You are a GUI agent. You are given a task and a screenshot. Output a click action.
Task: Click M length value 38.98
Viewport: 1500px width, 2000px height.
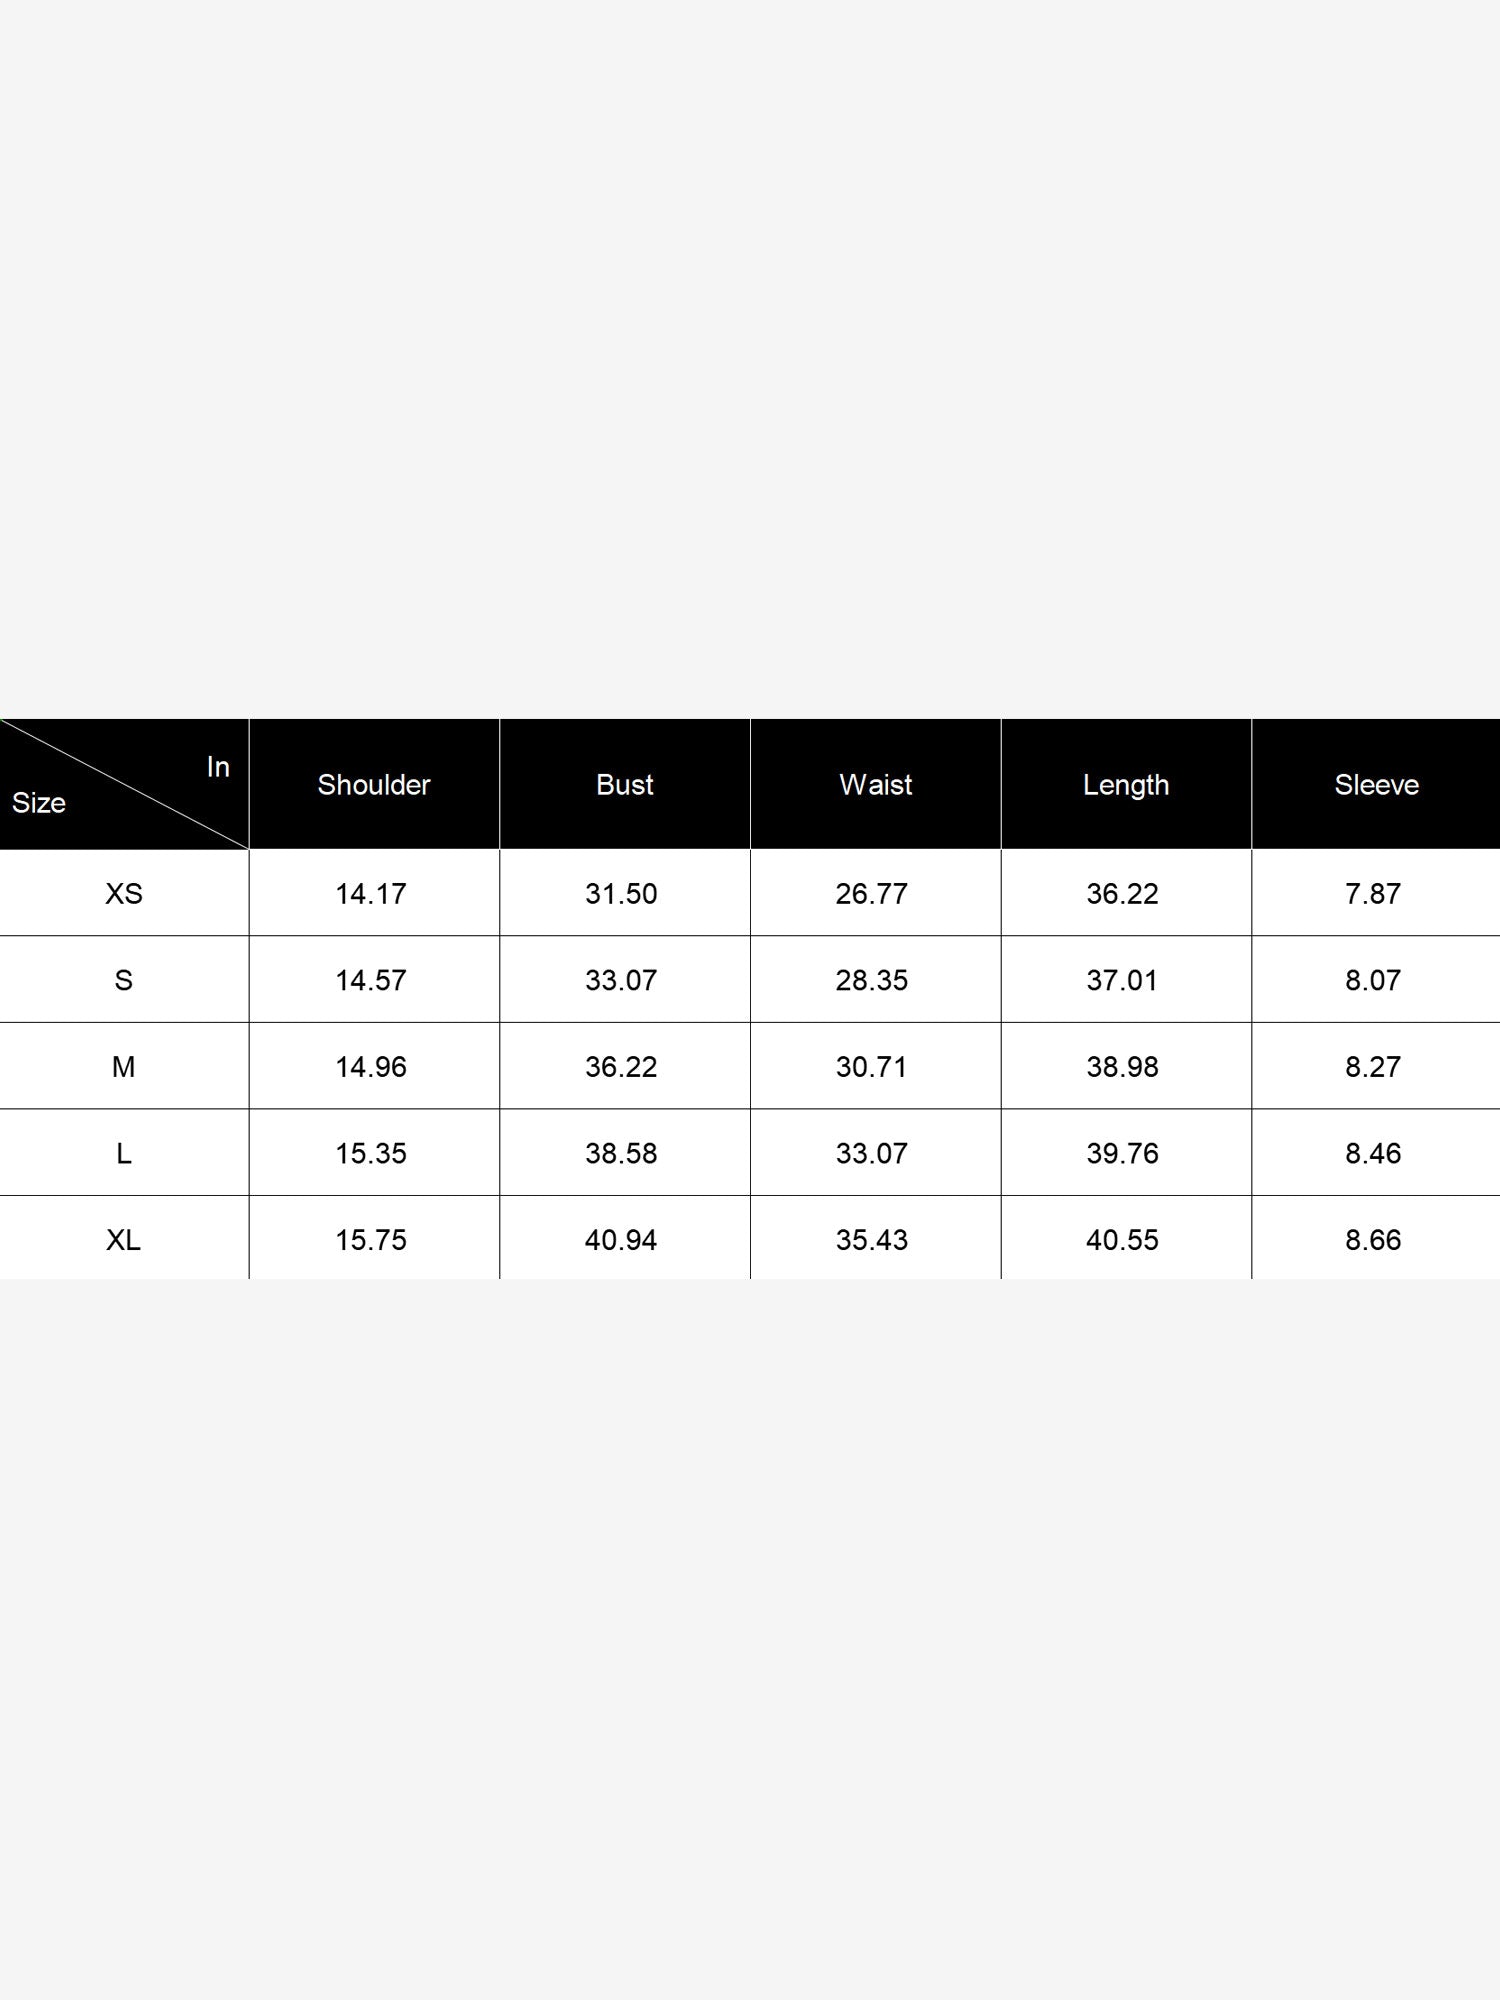[1122, 1067]
